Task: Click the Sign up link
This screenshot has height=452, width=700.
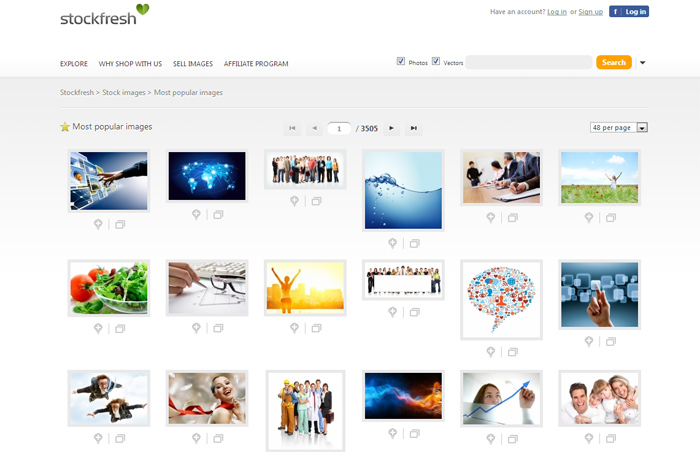Action: [x=590, y=12]
